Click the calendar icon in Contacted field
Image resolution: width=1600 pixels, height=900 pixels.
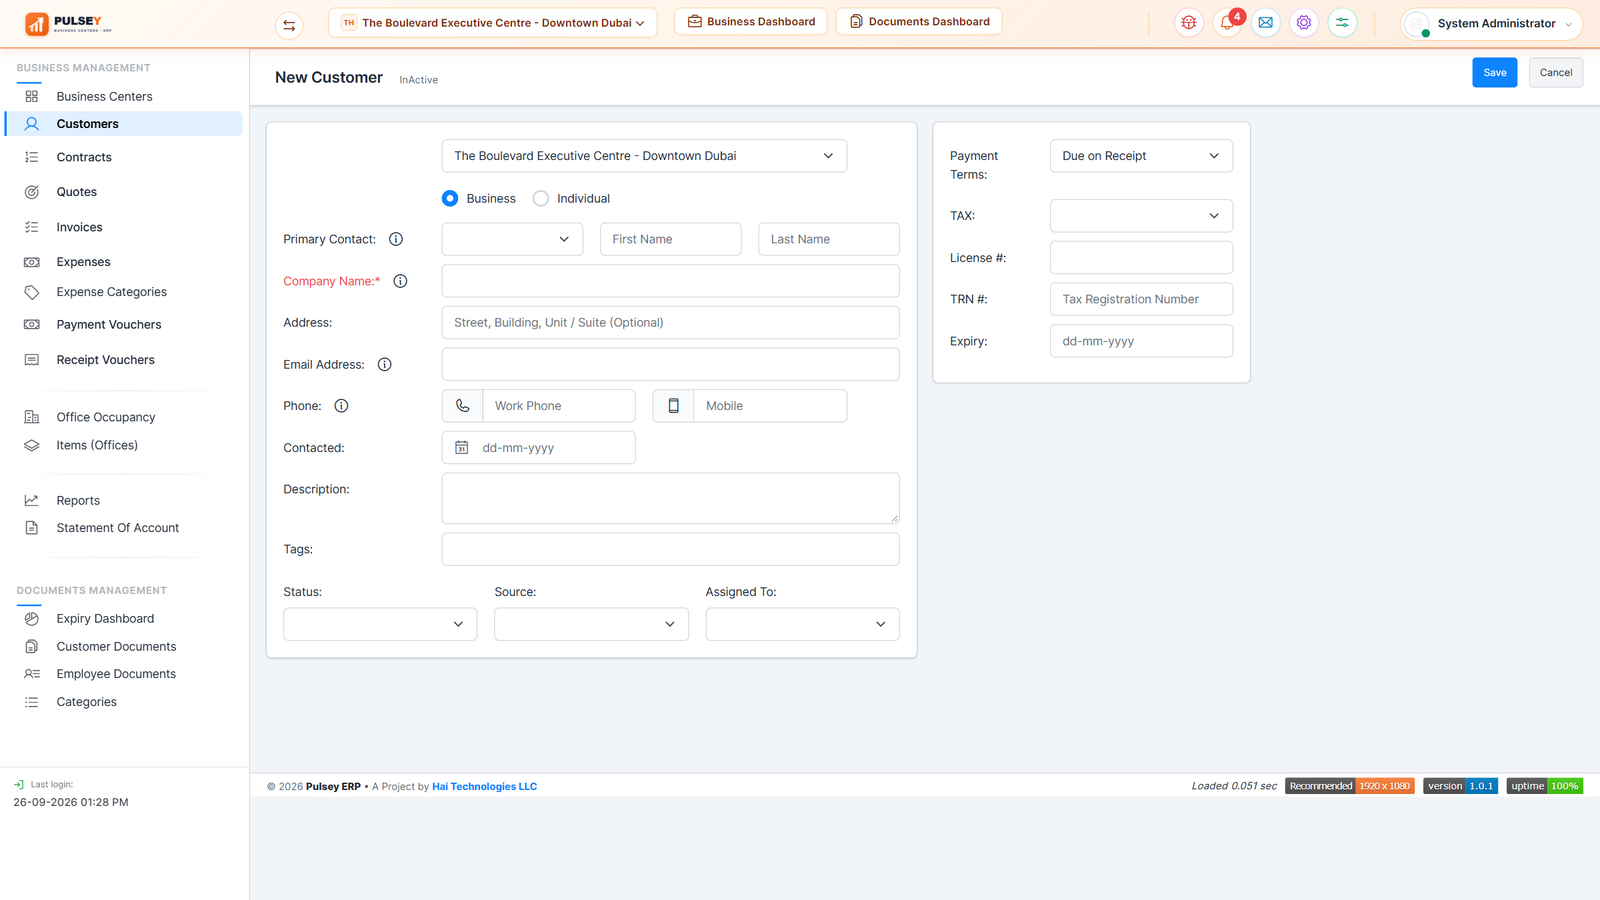pos(461,448)
